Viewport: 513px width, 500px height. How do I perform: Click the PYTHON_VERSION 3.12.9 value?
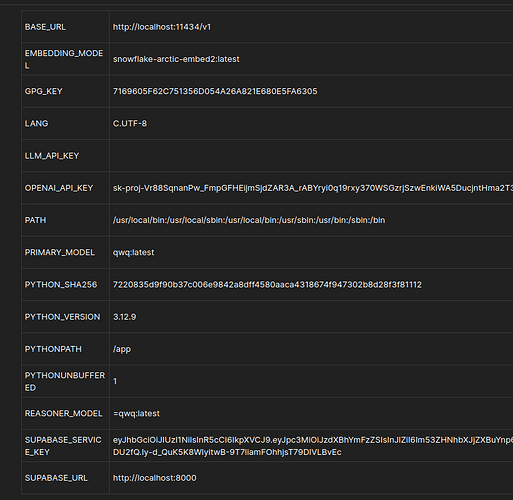tap(124, 317)
